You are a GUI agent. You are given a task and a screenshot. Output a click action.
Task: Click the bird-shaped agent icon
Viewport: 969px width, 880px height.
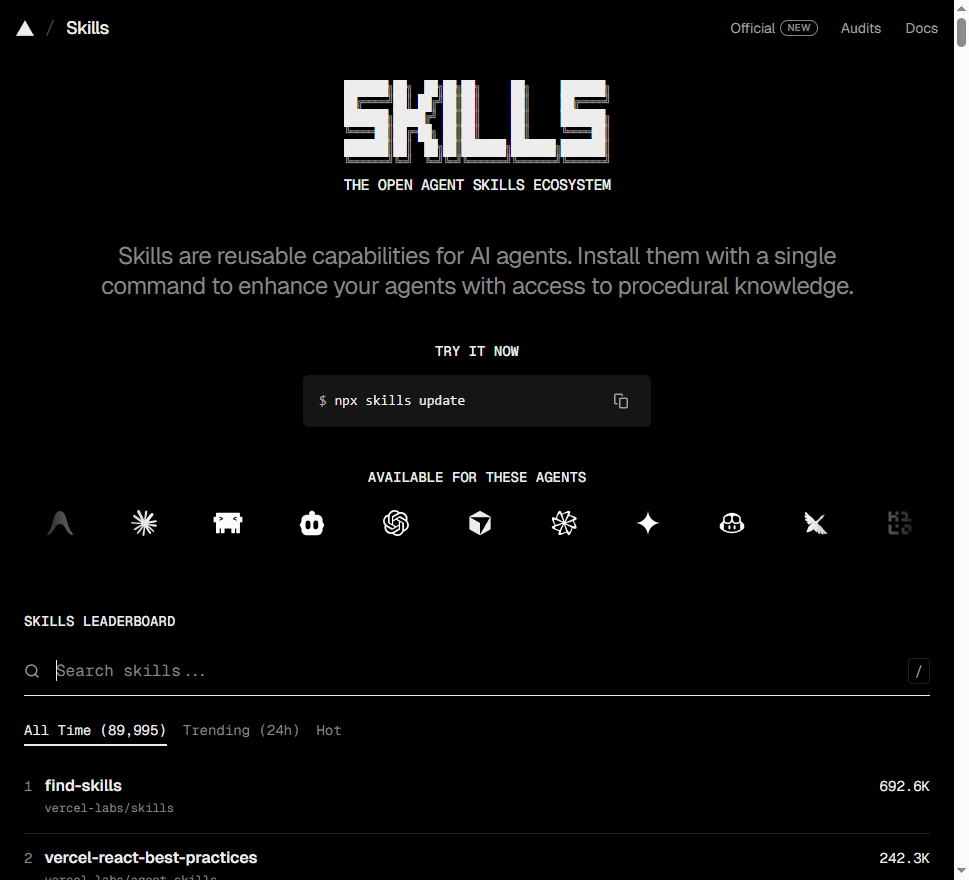coord(815,522)
